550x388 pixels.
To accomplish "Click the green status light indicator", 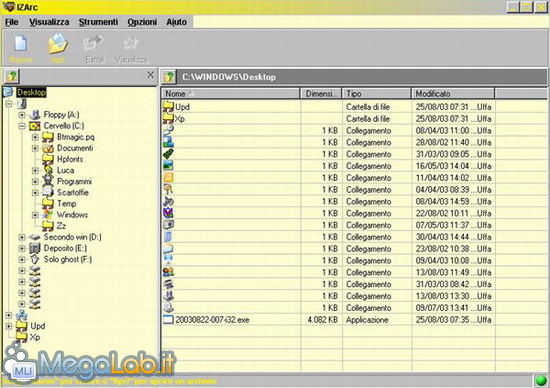I will point(541,380).
